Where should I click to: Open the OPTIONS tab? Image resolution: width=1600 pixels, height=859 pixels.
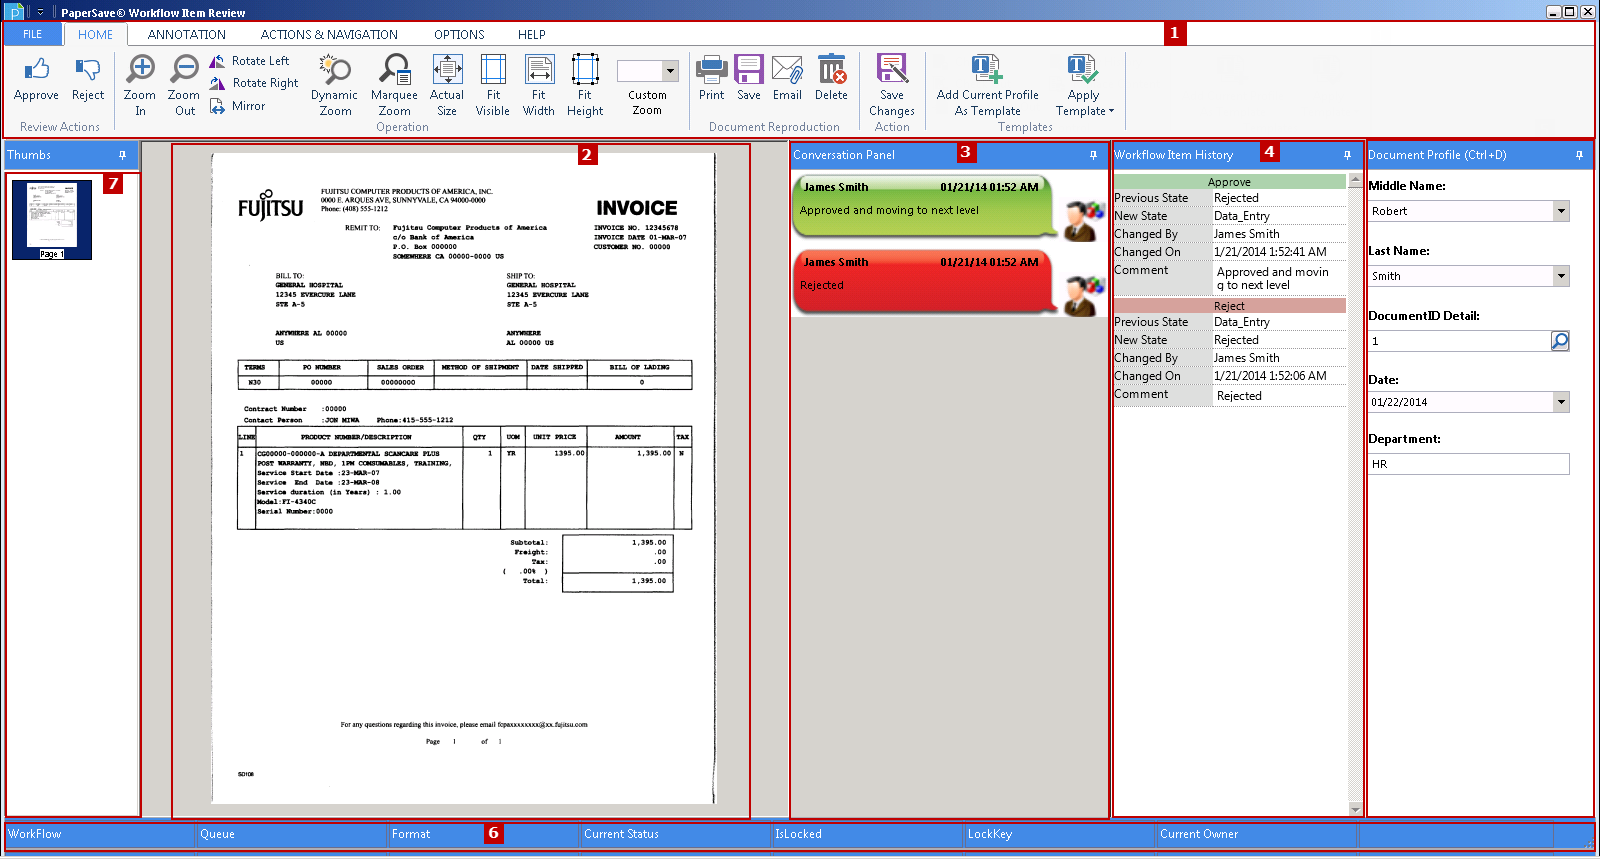tap(459, 34)
